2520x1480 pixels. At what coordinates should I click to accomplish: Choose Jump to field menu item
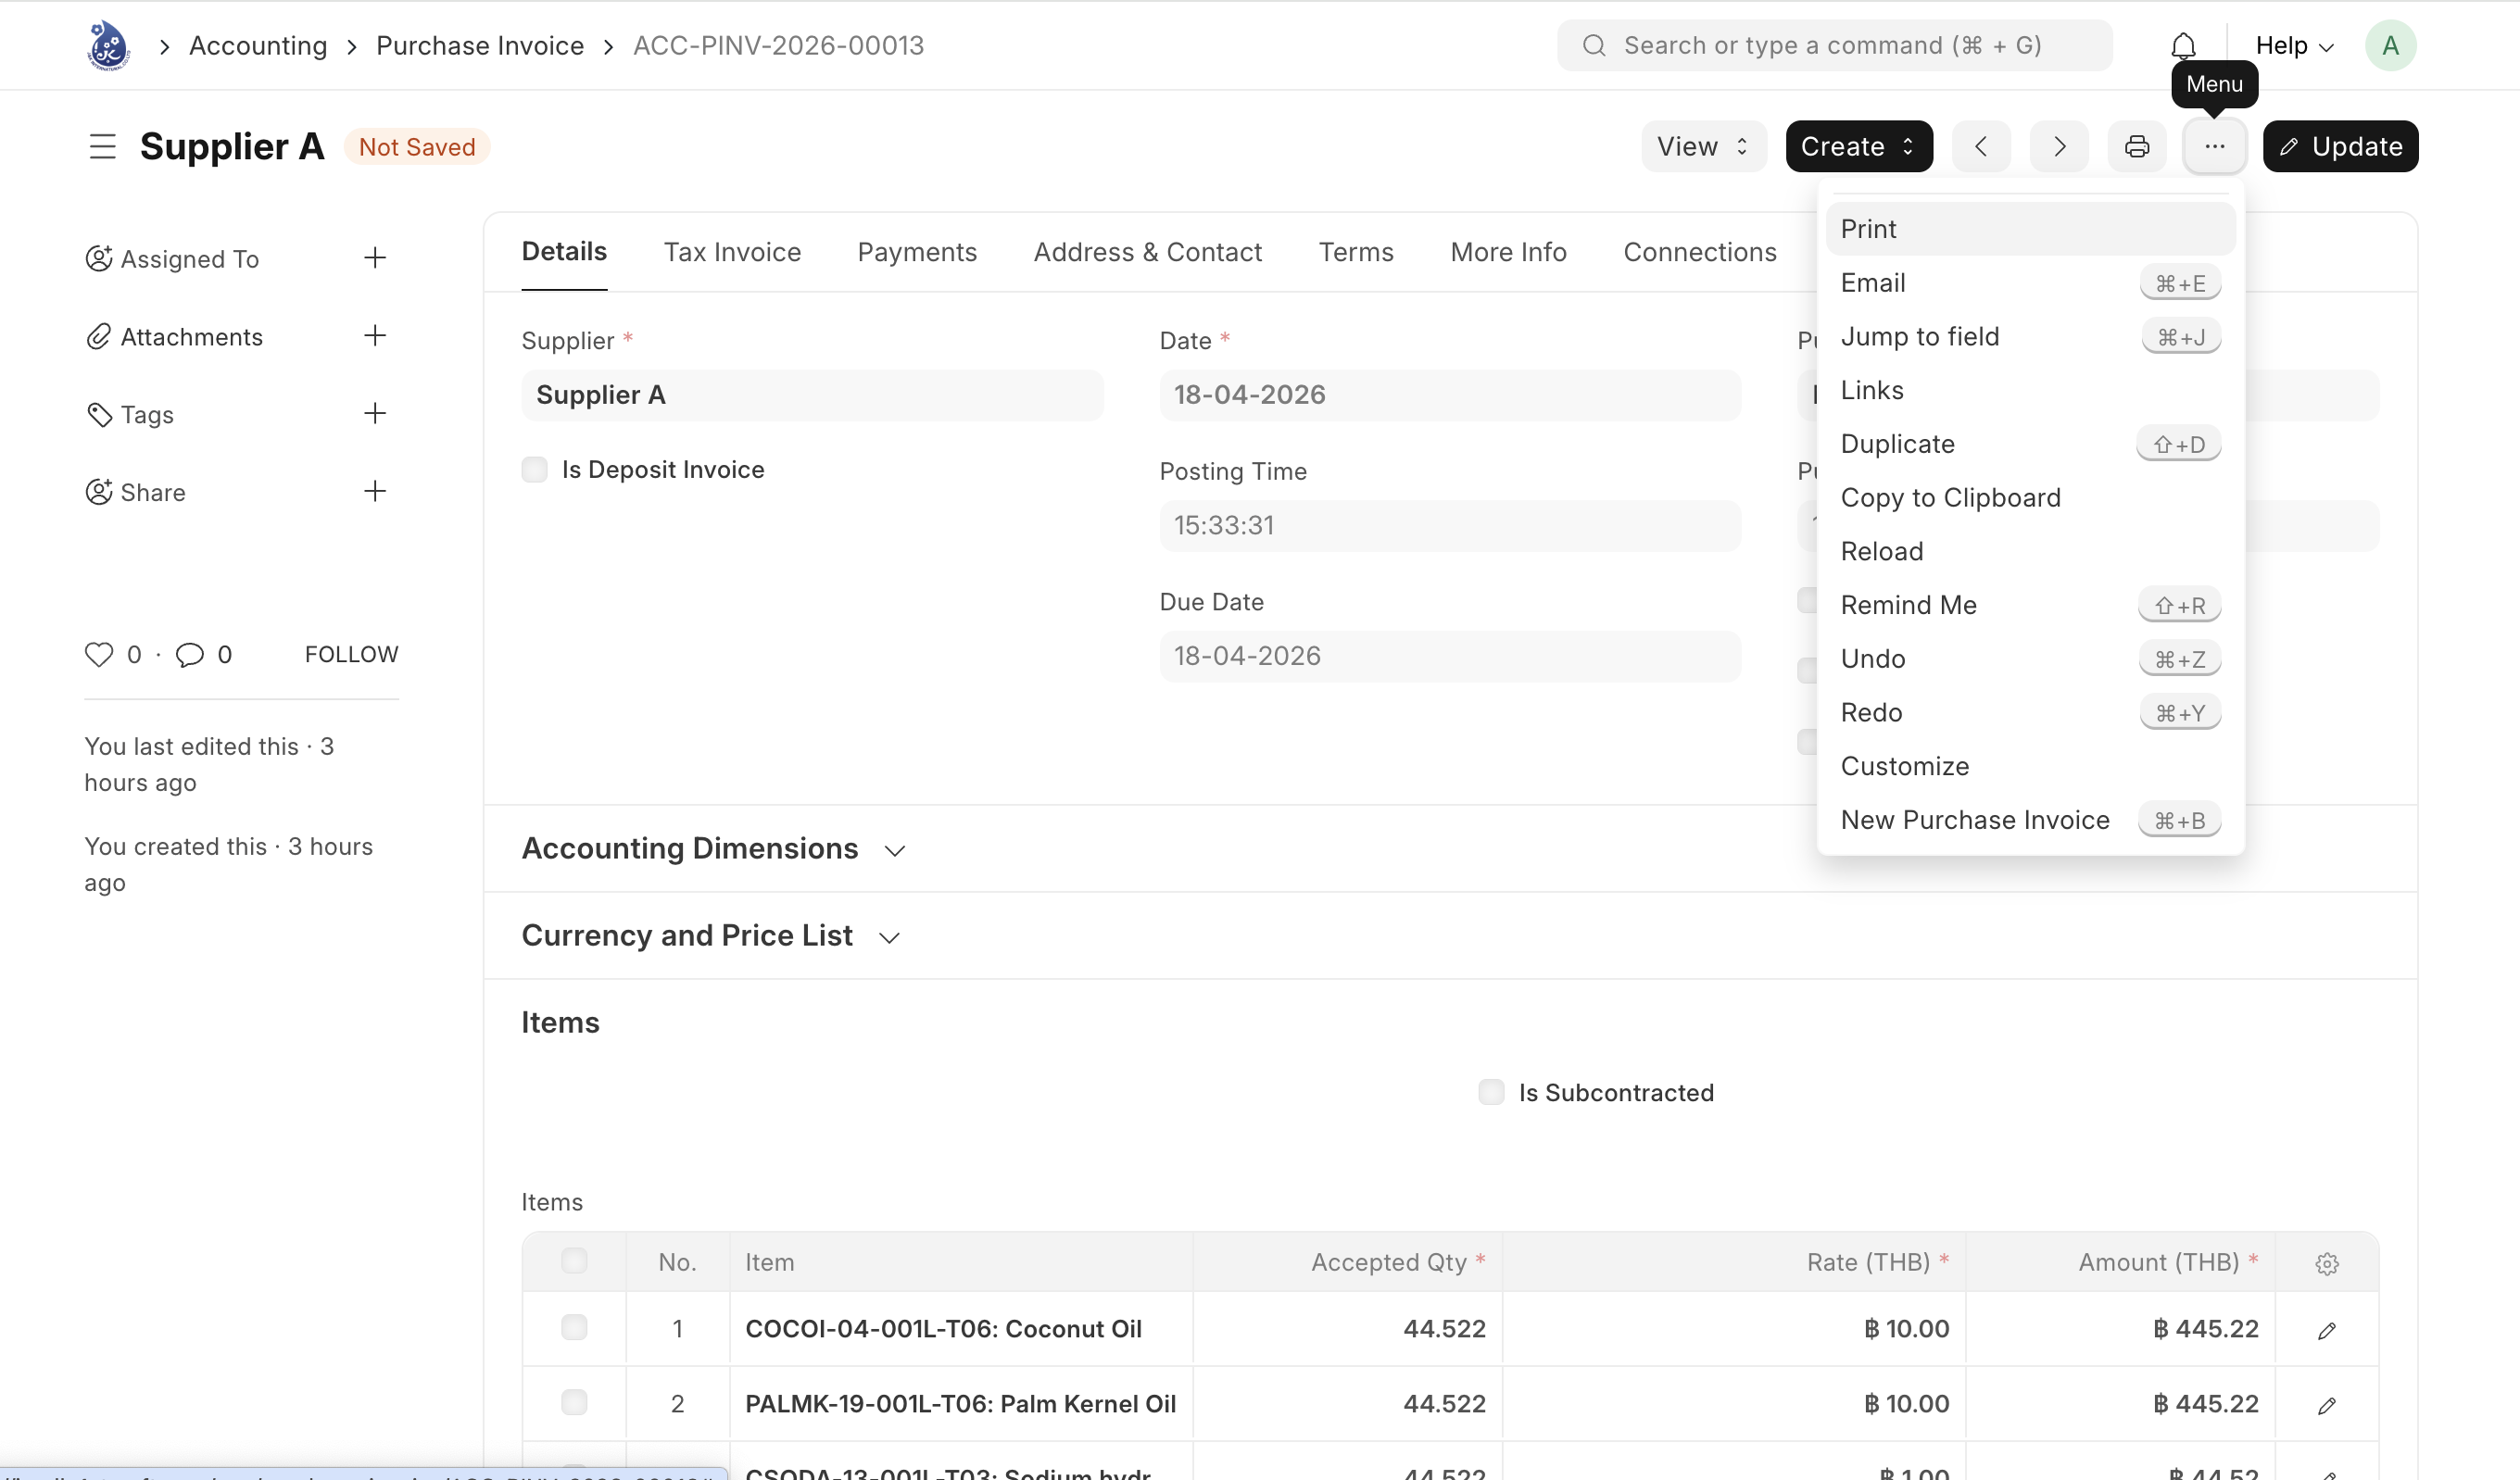point(2030,337)
